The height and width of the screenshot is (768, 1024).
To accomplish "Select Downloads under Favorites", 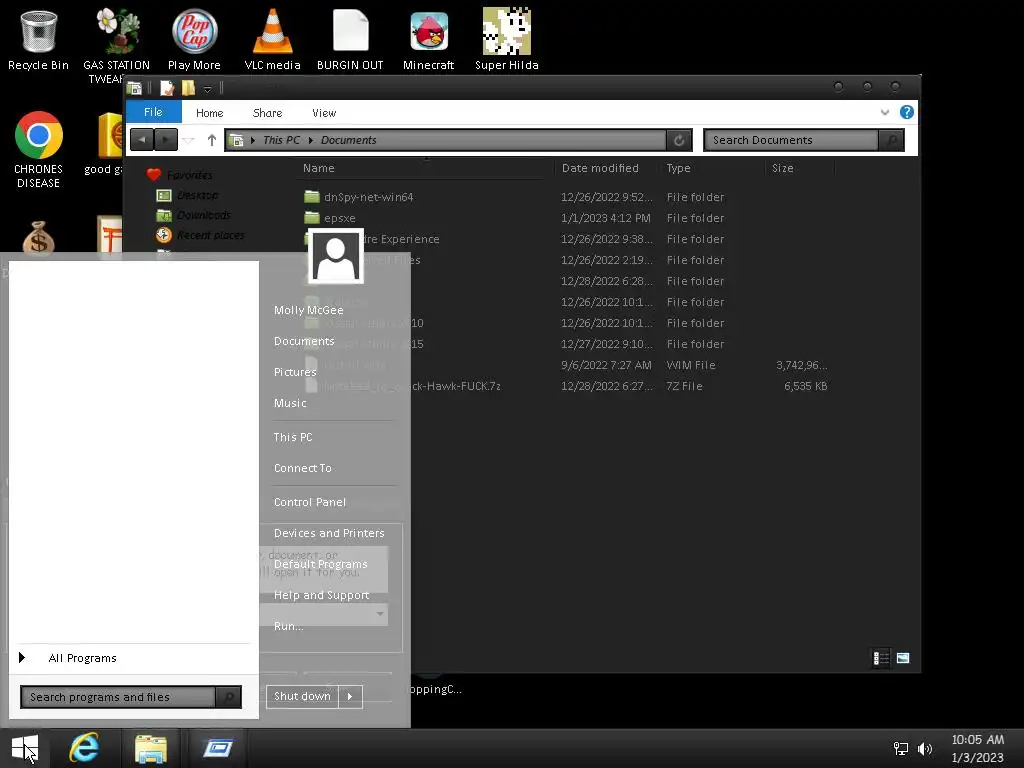I will [x=193, y=215].
